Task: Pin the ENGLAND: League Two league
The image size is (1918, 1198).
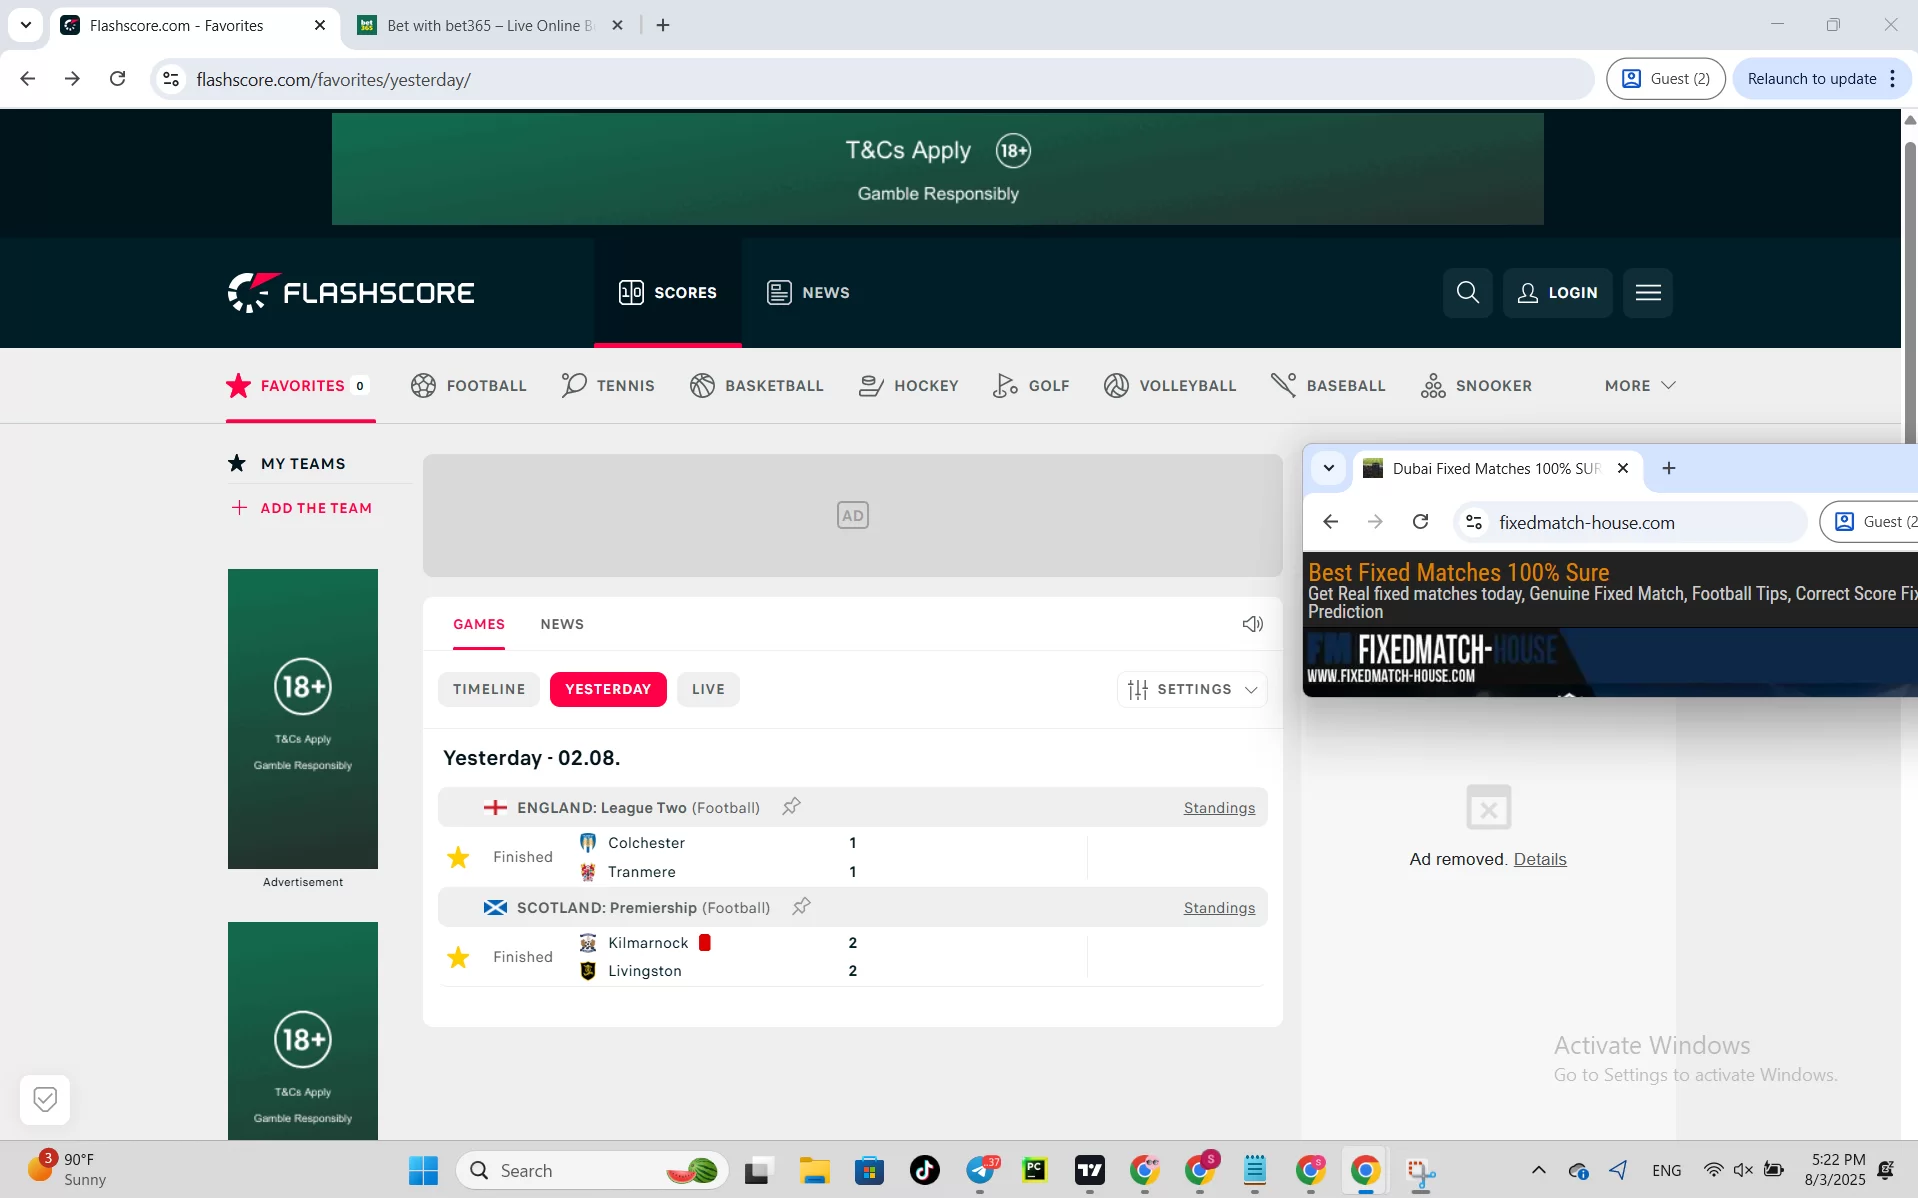Action: tap(790, 807)
